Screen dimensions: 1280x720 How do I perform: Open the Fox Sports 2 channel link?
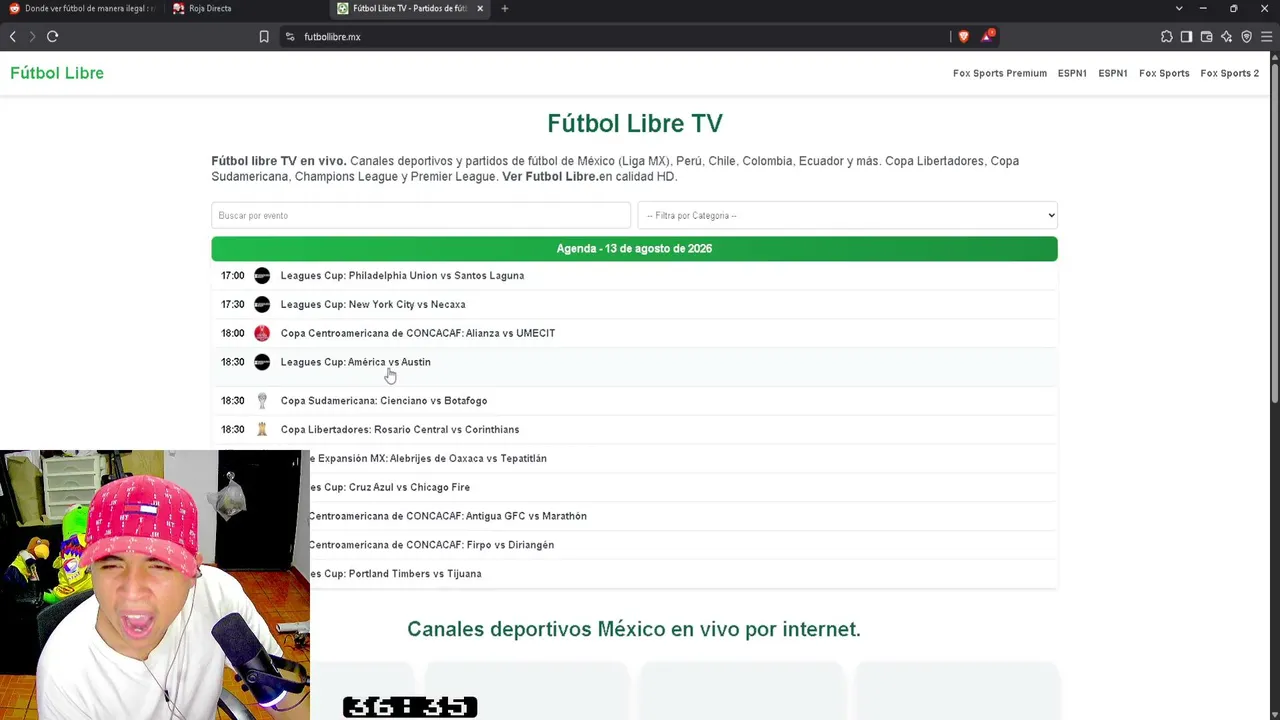(1230, 73)
